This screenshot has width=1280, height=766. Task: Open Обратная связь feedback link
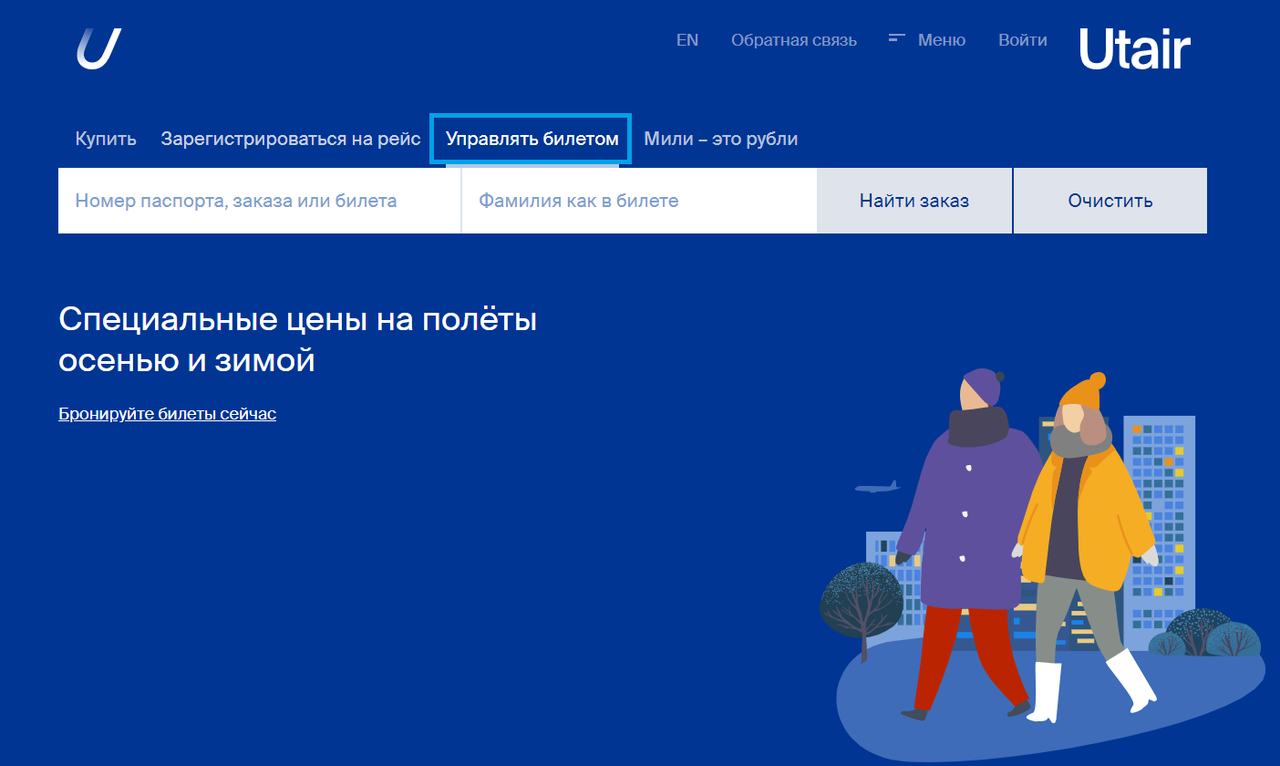click(x=794, y=40)
